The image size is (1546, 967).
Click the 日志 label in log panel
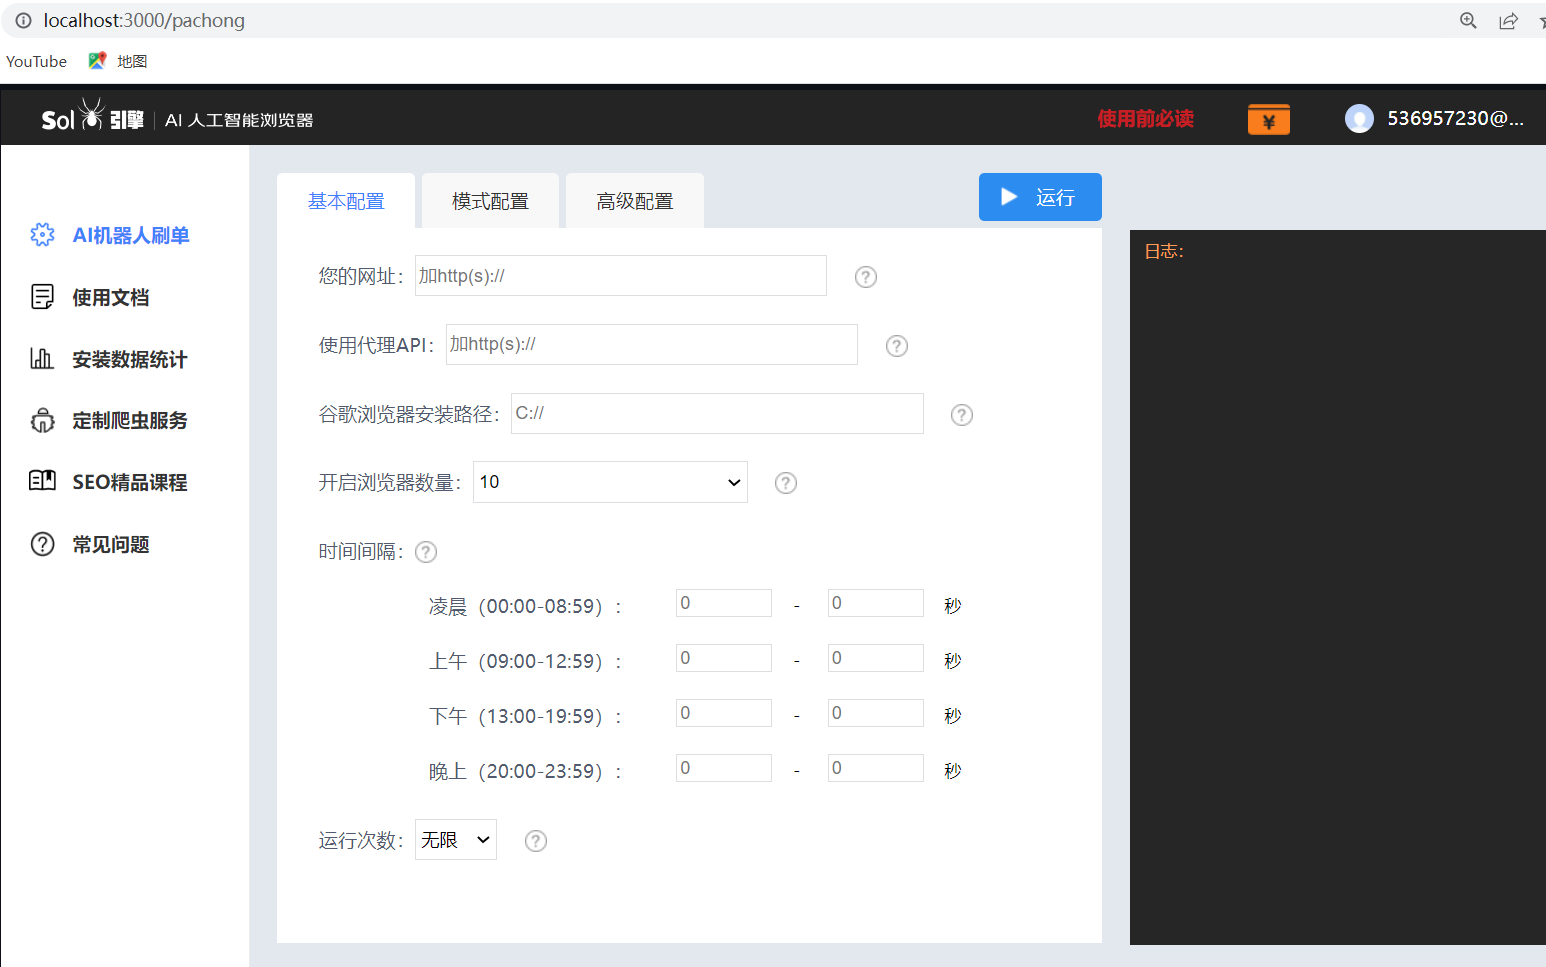1164,251
